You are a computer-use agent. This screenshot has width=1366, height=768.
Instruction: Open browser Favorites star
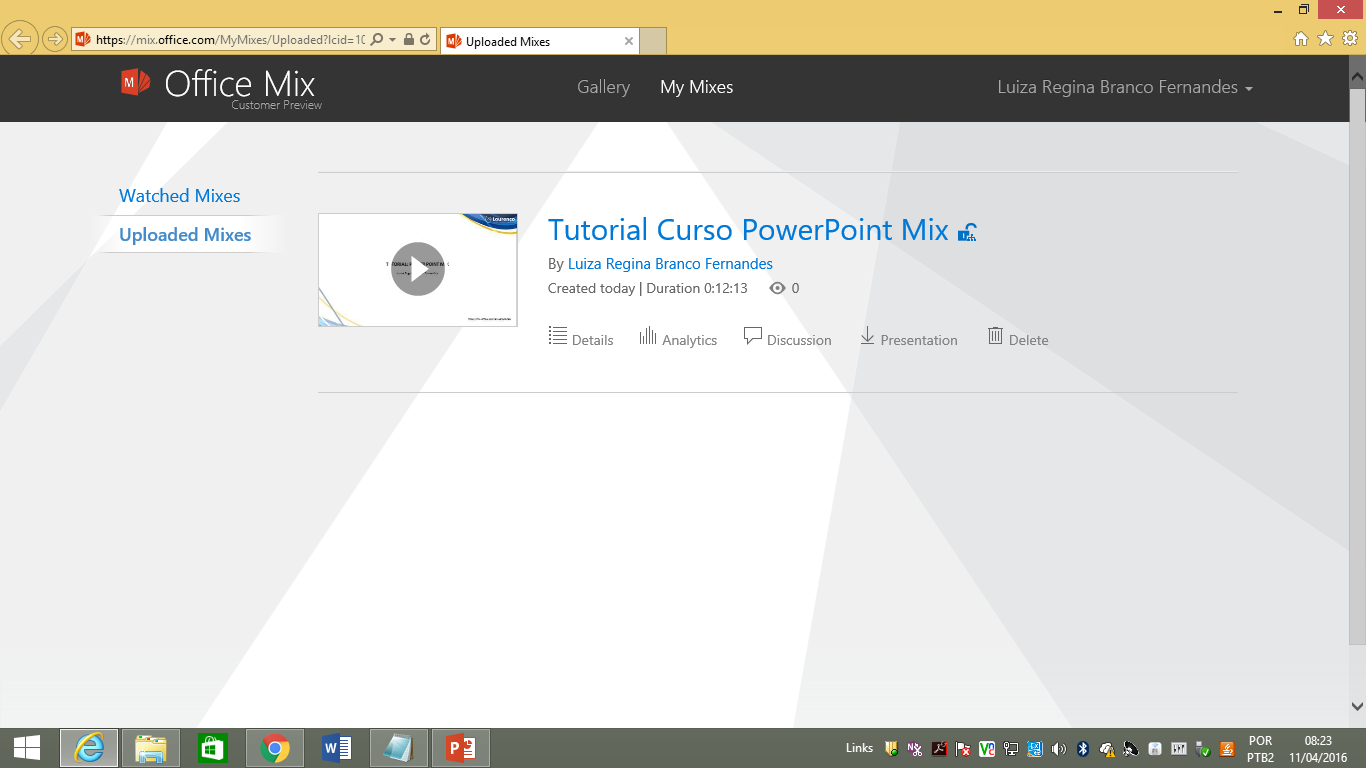point(1326,39)
